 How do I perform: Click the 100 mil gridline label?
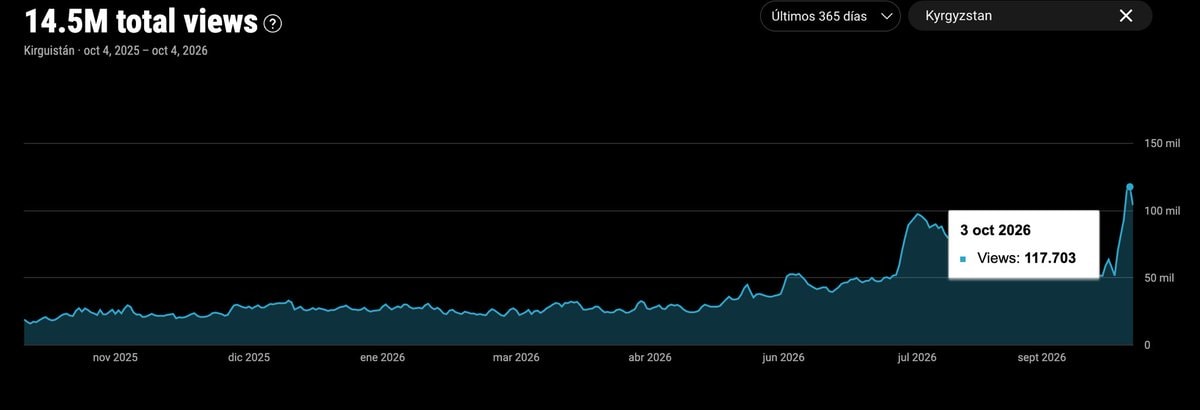1162,211
